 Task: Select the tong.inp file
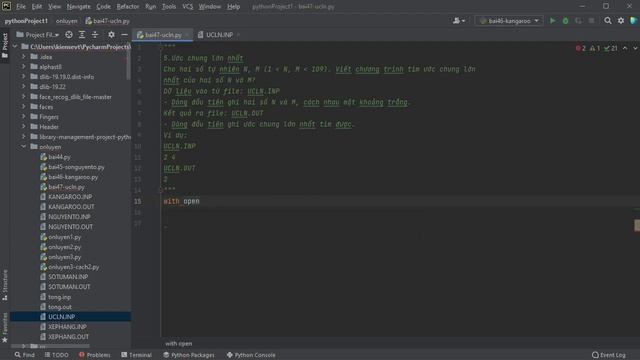click(x=60, y=297)
